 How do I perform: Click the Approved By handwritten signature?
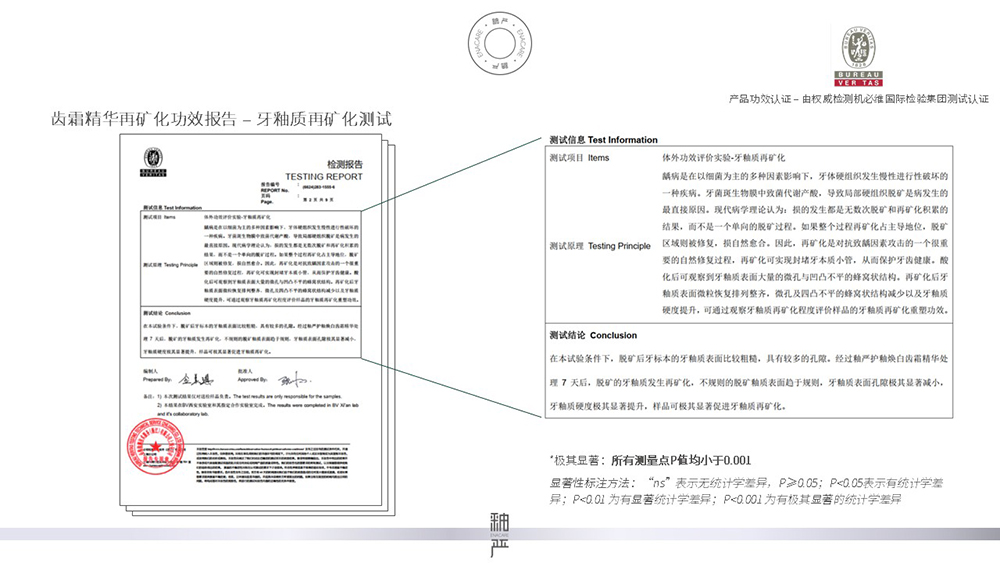(x=293, y=381)
